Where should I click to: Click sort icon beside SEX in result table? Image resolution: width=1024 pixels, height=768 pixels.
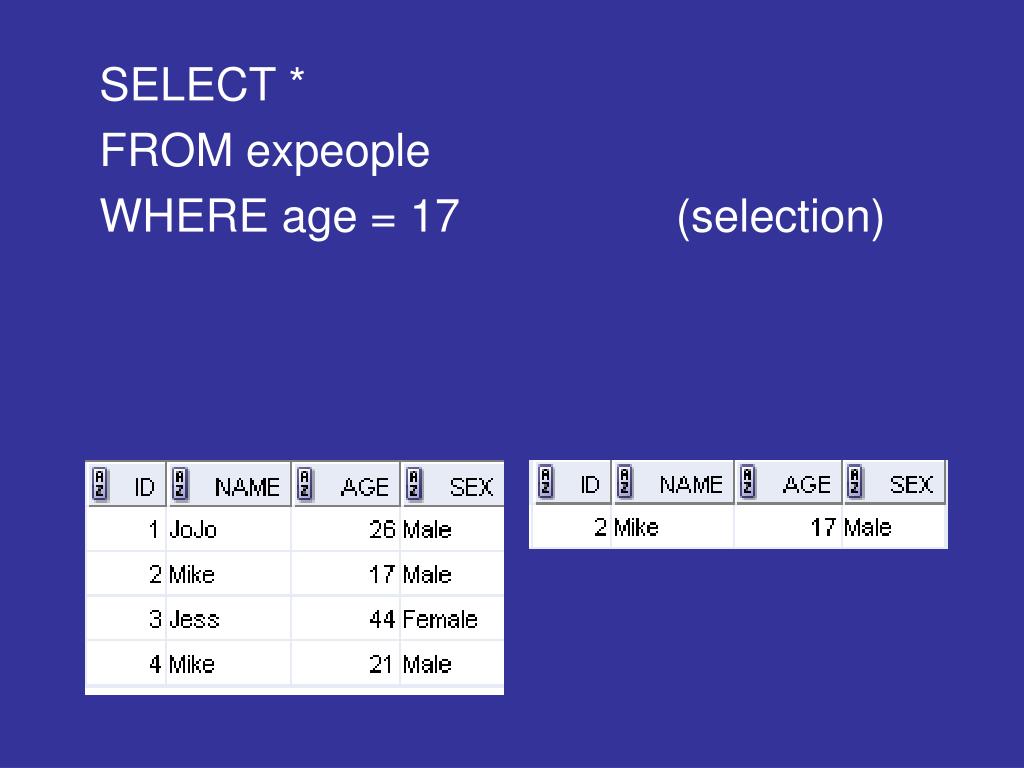pos(855,482)
